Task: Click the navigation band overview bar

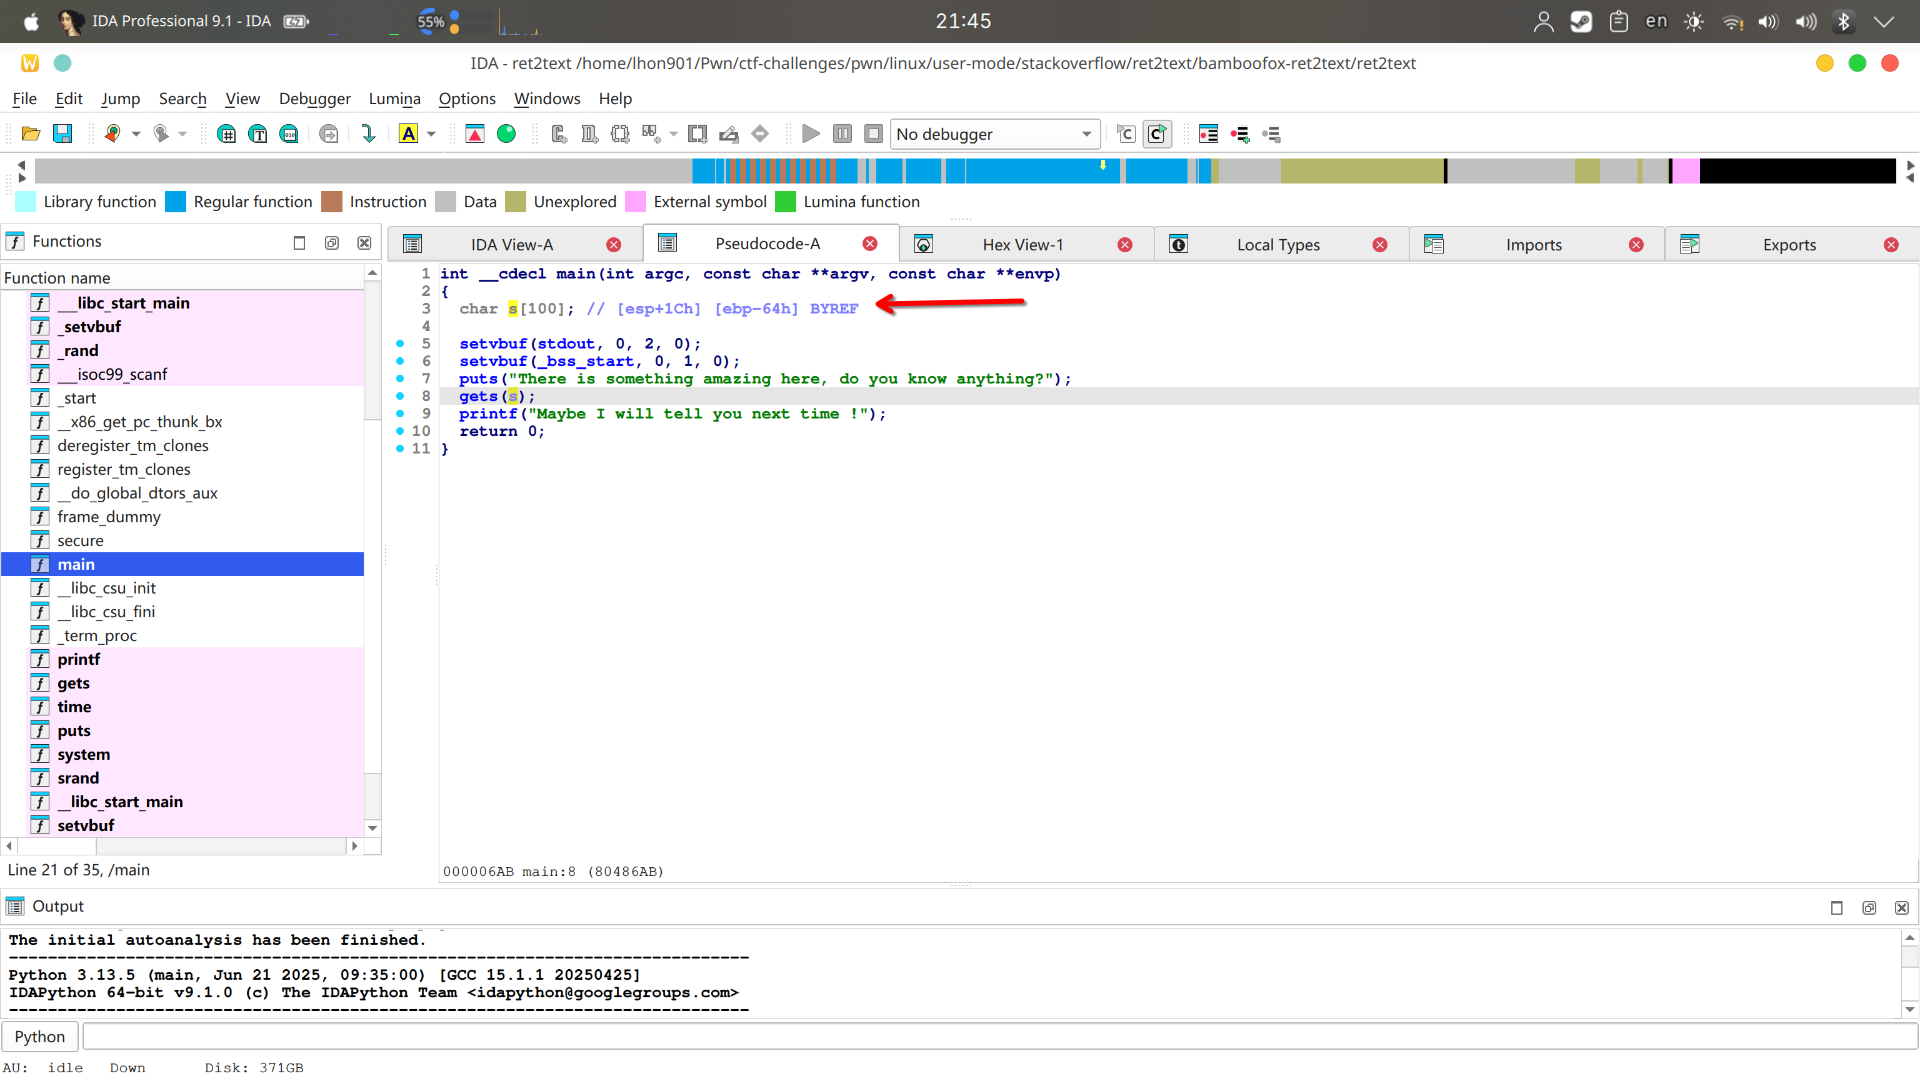Action: tap(965, 171)
